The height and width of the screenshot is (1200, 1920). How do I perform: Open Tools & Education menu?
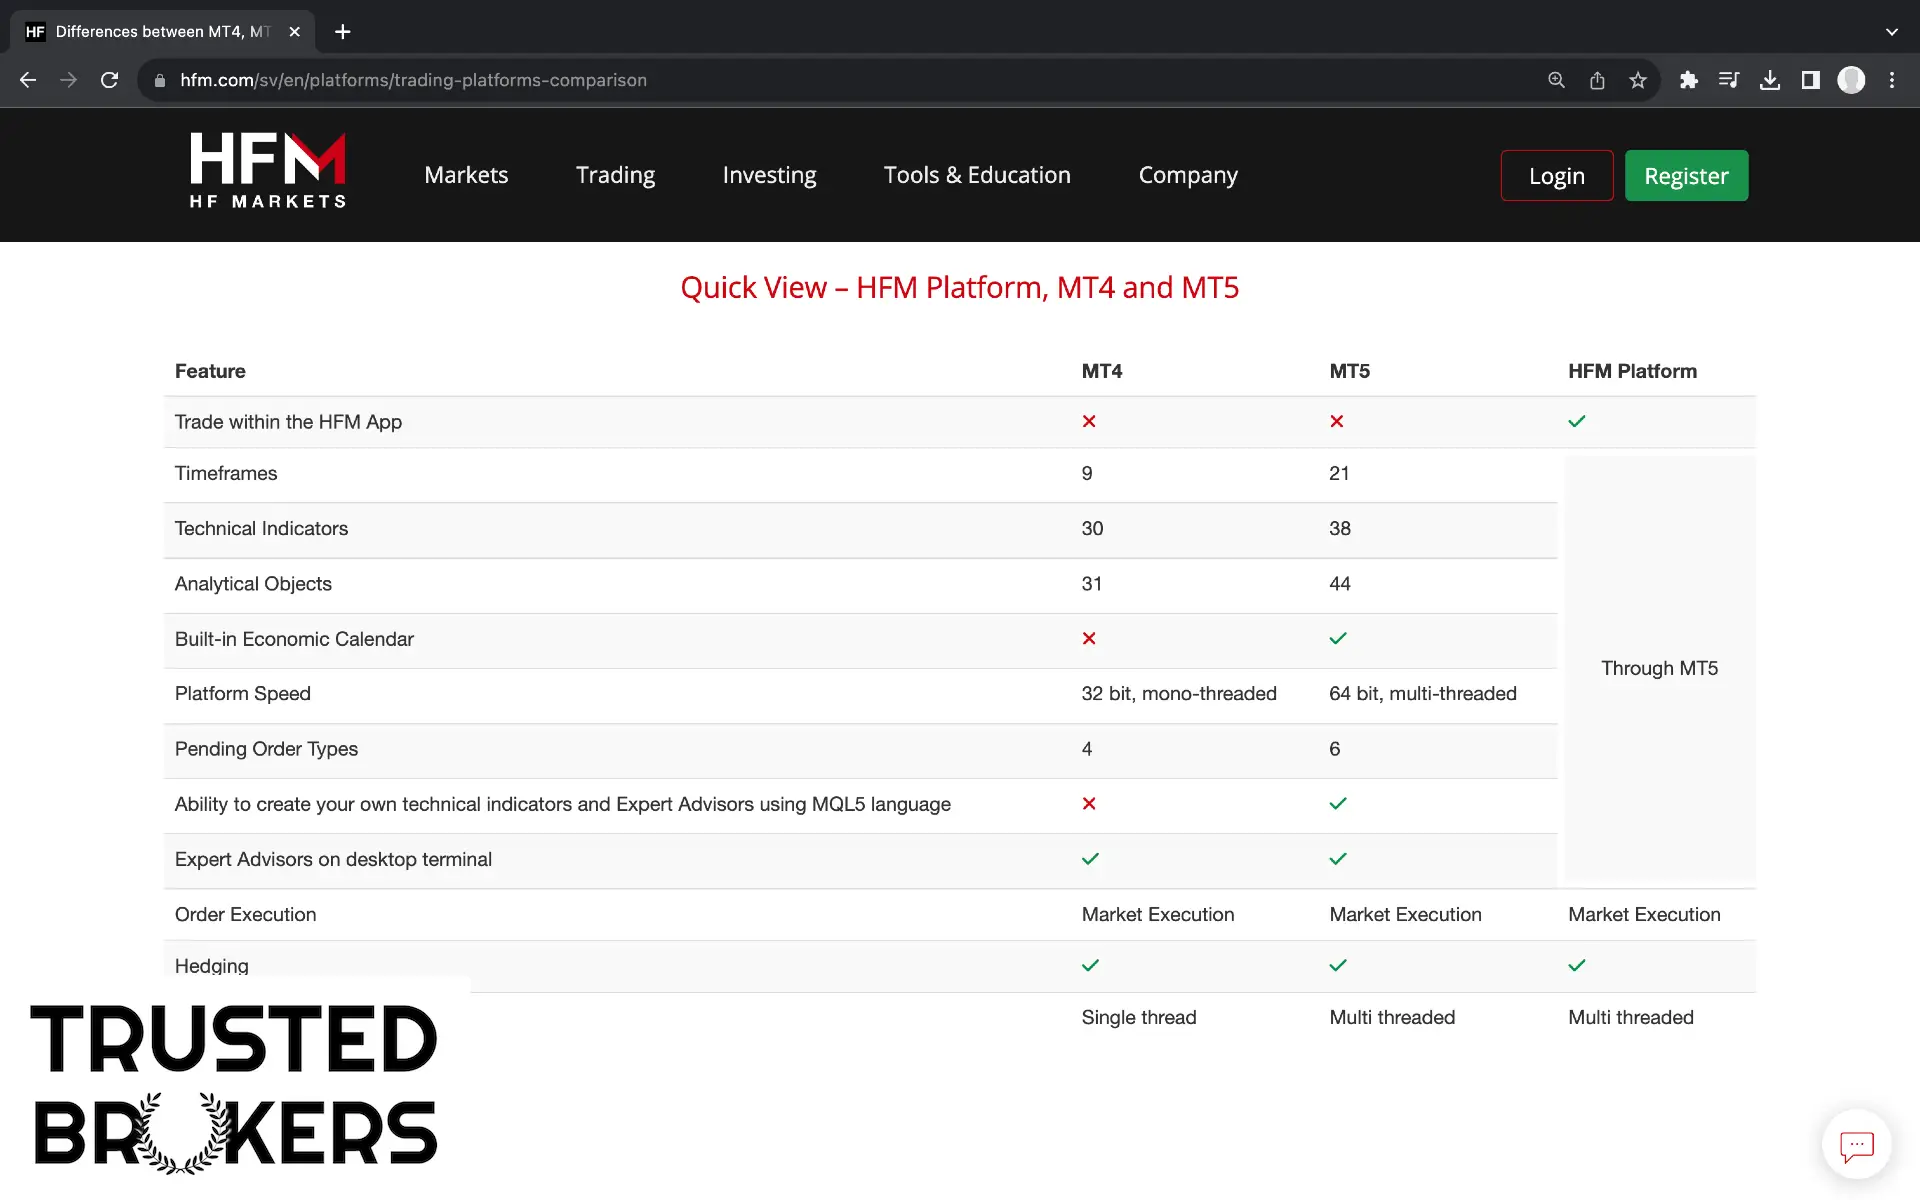(977, 175)
